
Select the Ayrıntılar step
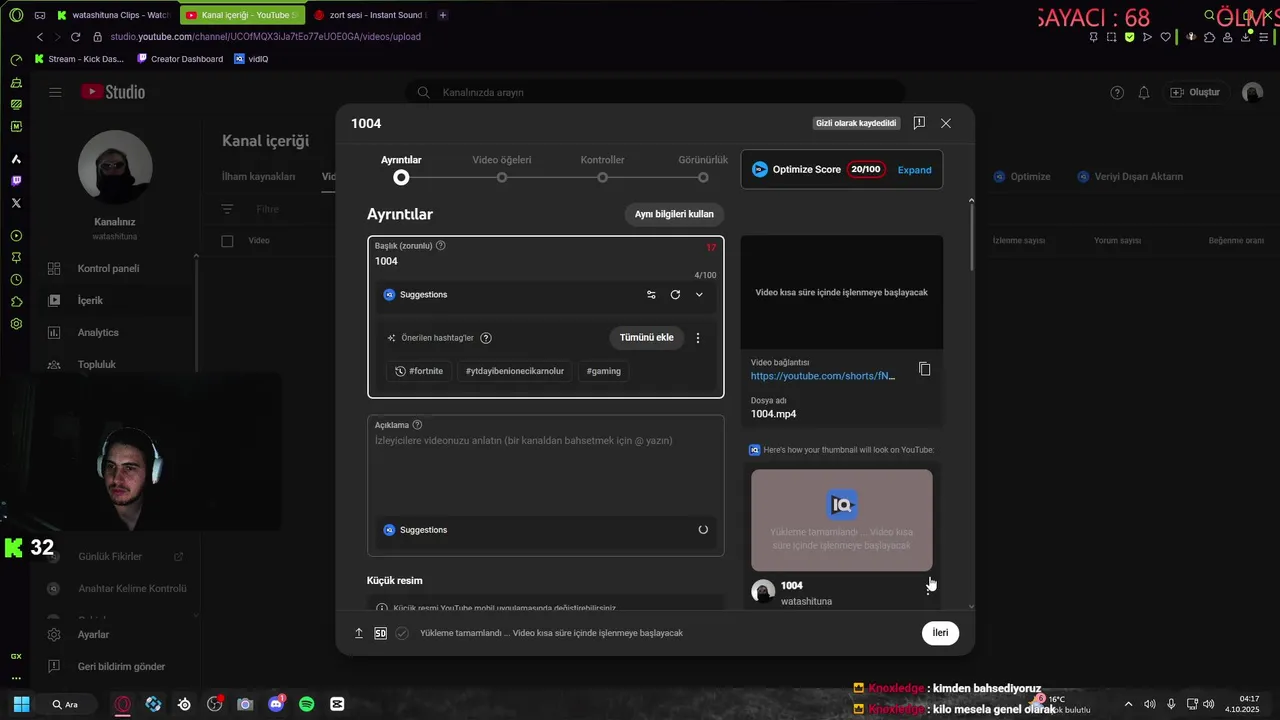coord(401,168)
